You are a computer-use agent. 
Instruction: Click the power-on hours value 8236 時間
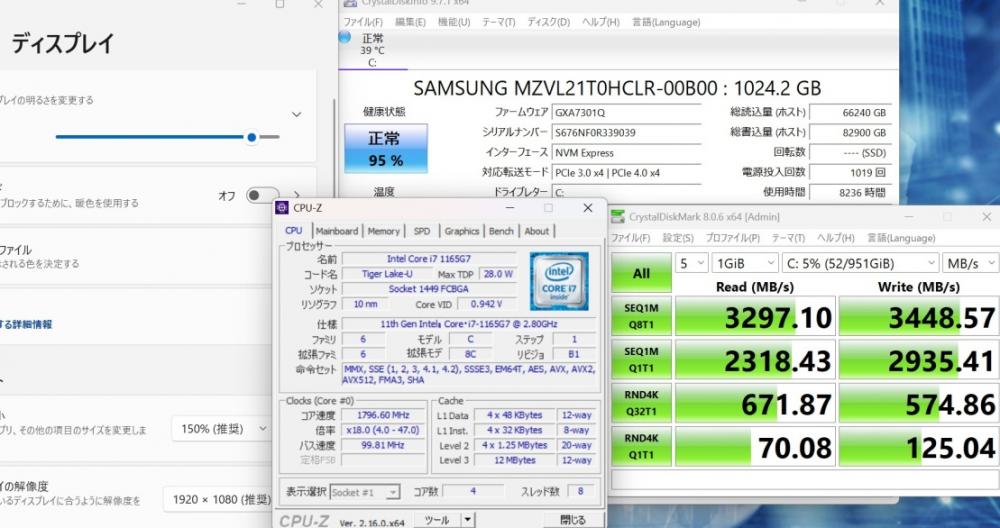pos(850,192)
